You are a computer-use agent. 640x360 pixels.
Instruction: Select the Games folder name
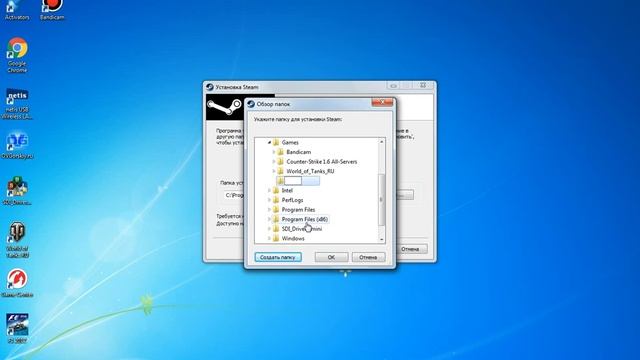[x=290, y=142]
